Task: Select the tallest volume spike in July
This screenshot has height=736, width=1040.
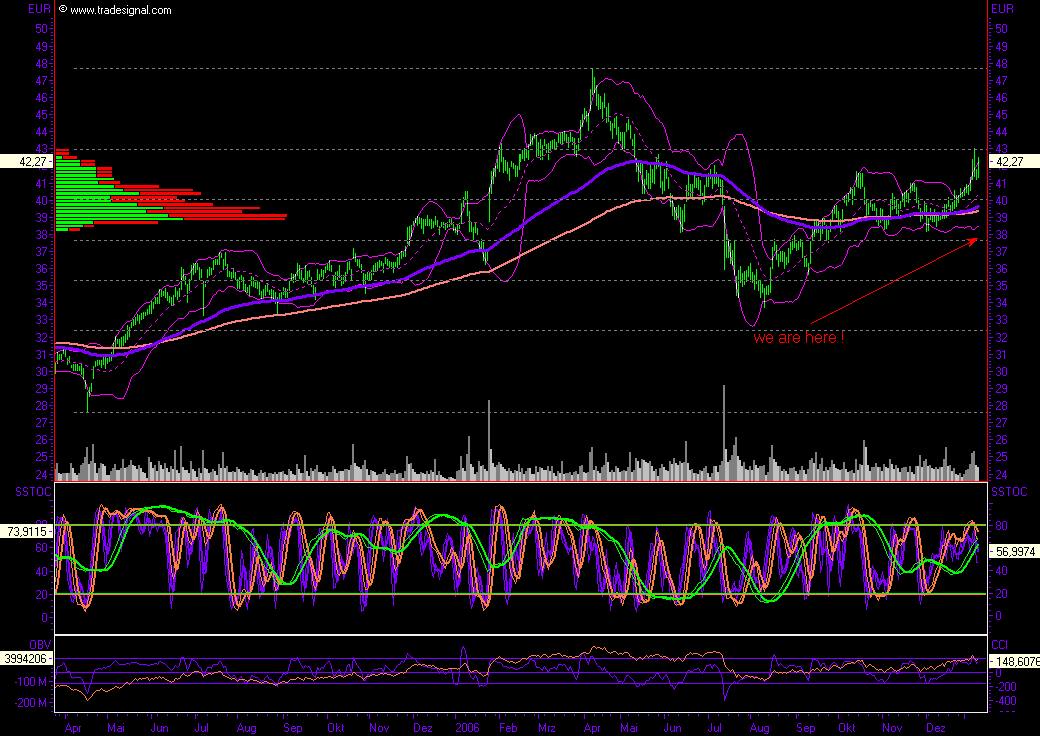Action: coord(722,420)
